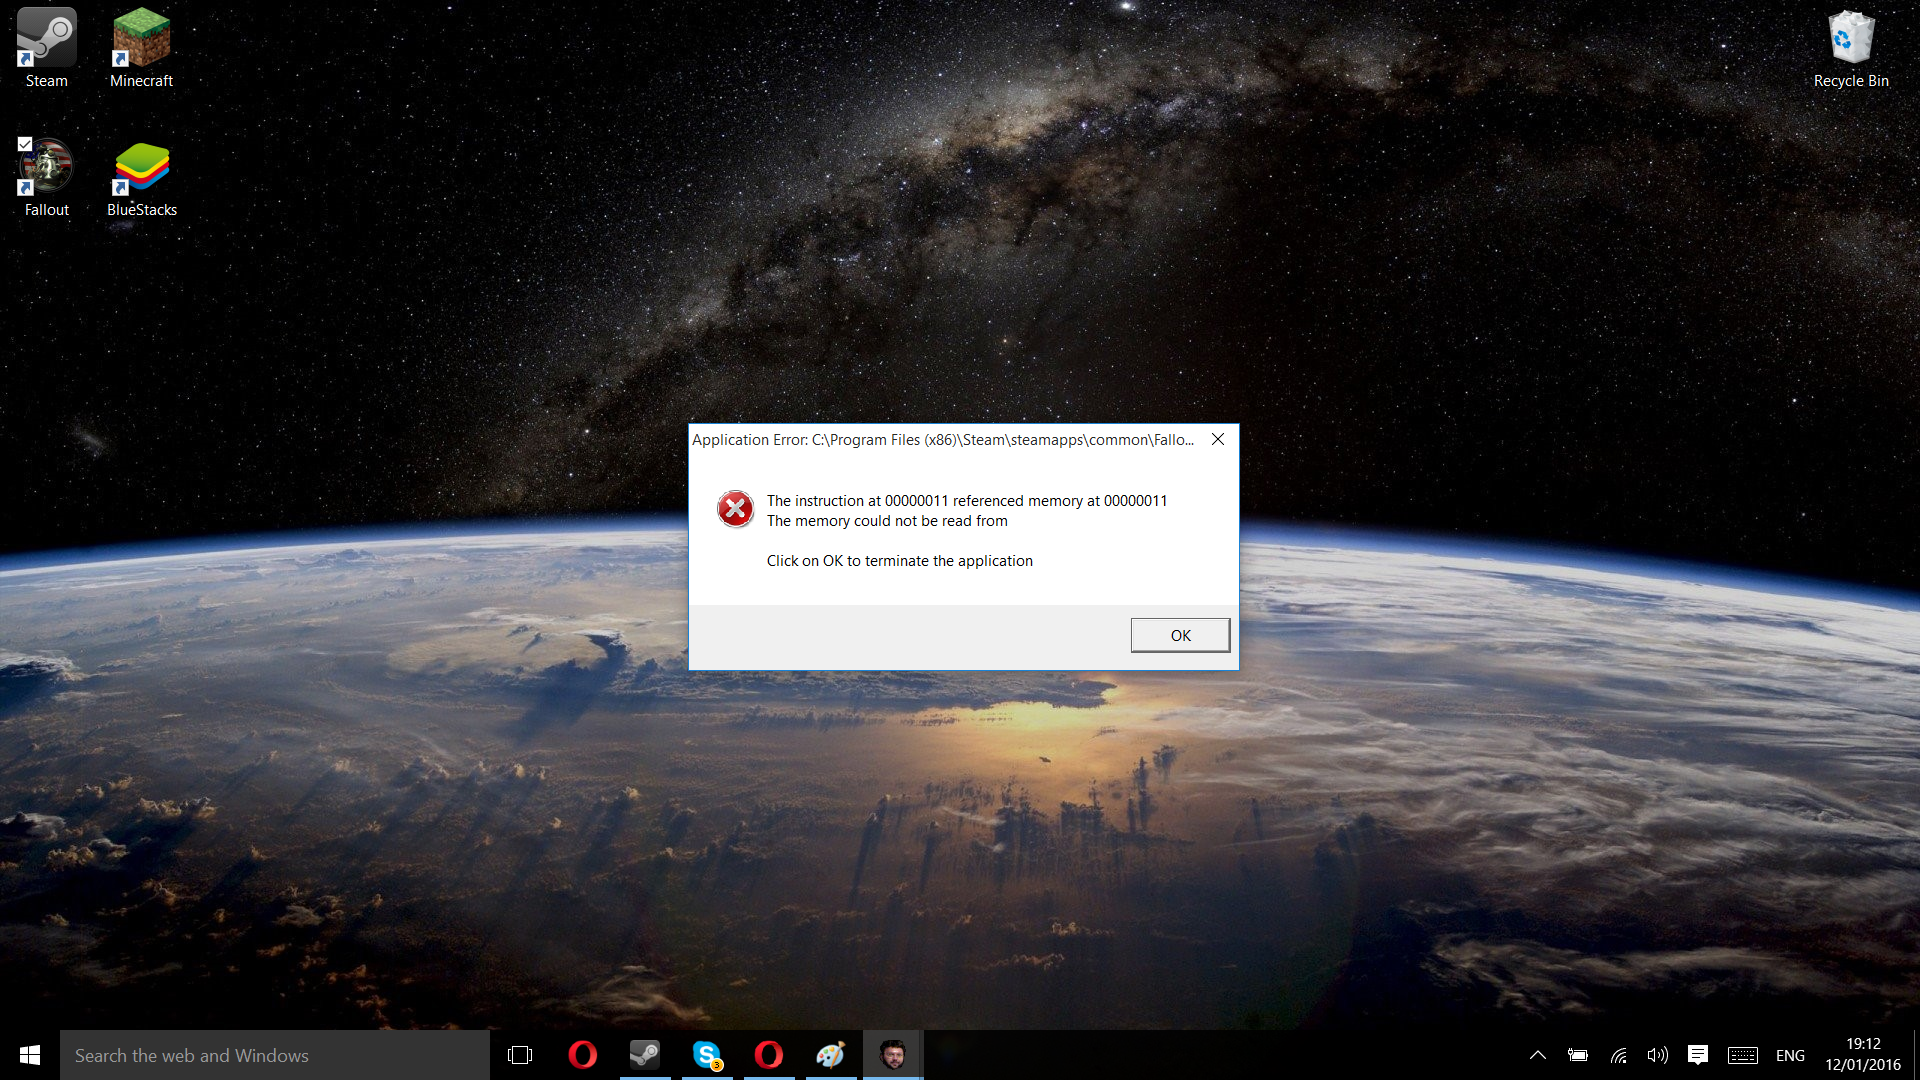Click 'The instruction at 00000011' message line
This screenshot has height=1080, width=1920.
point(967,501)
